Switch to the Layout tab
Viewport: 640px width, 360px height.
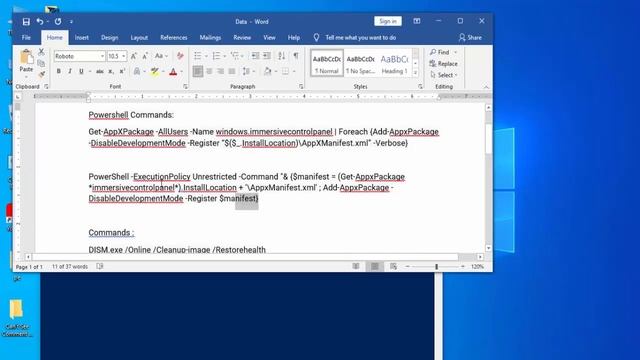139,38
